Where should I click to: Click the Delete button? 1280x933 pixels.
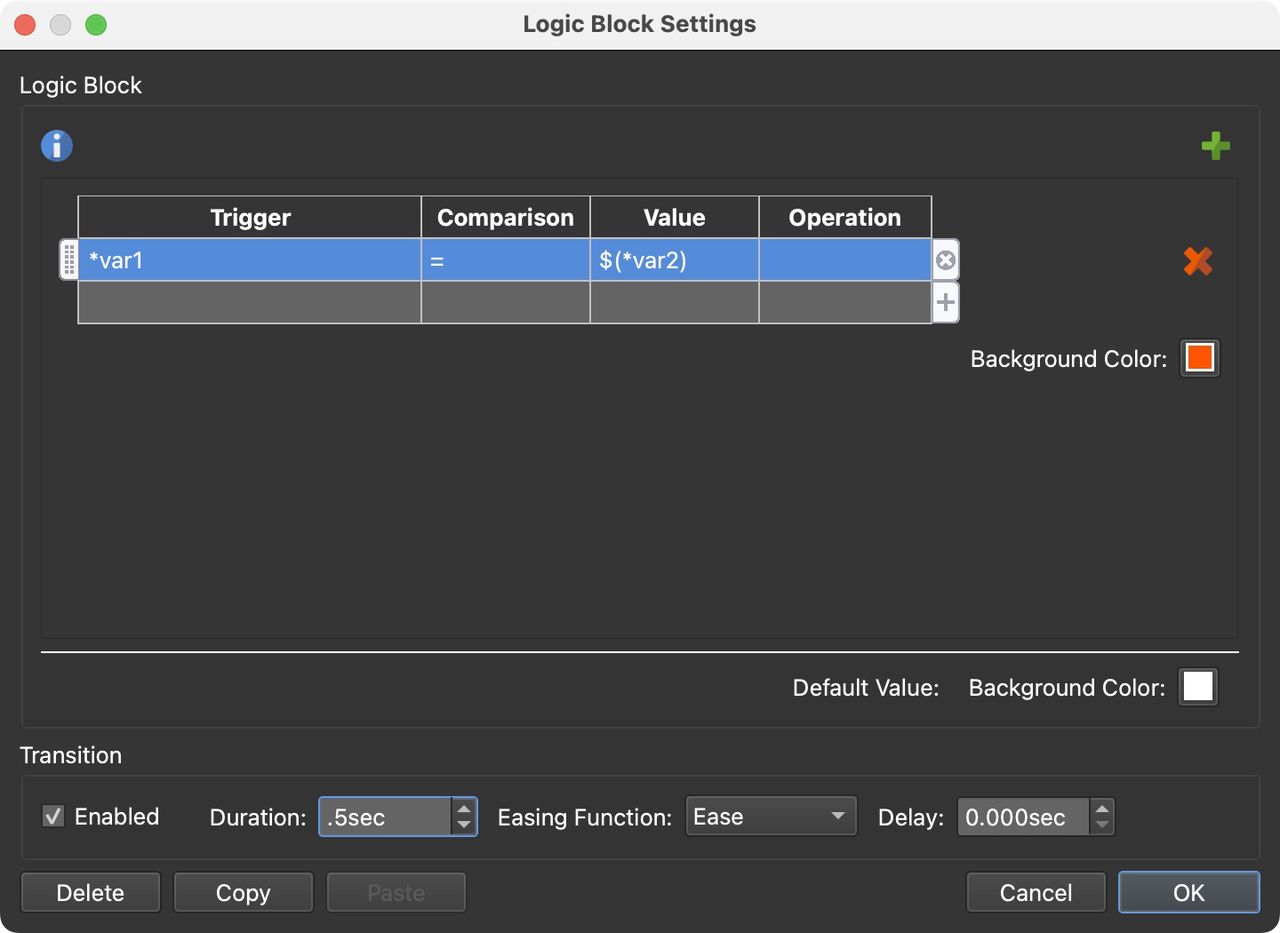90,892
